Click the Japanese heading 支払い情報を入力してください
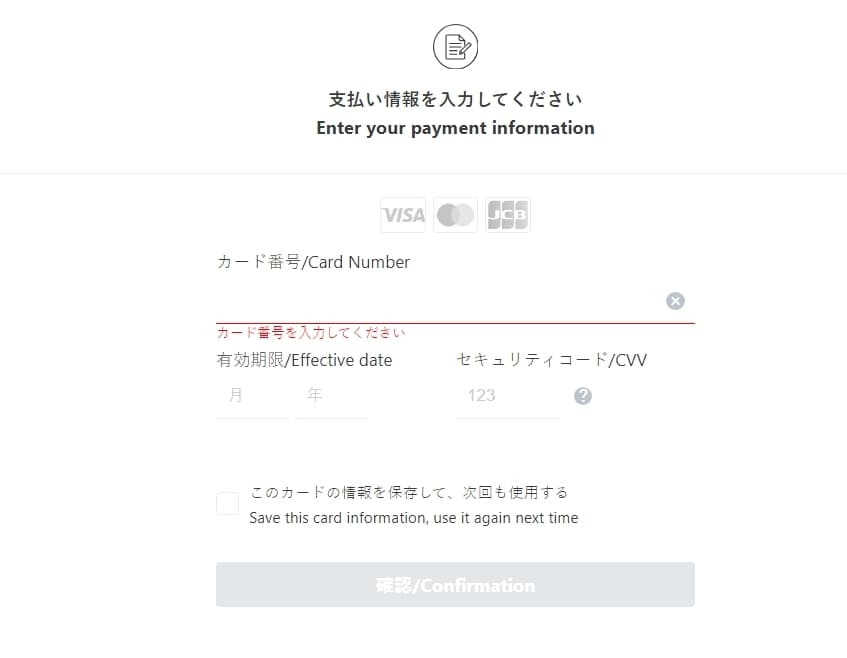Image resolution: width=847 pixels, height=658 pixels. 455,99
